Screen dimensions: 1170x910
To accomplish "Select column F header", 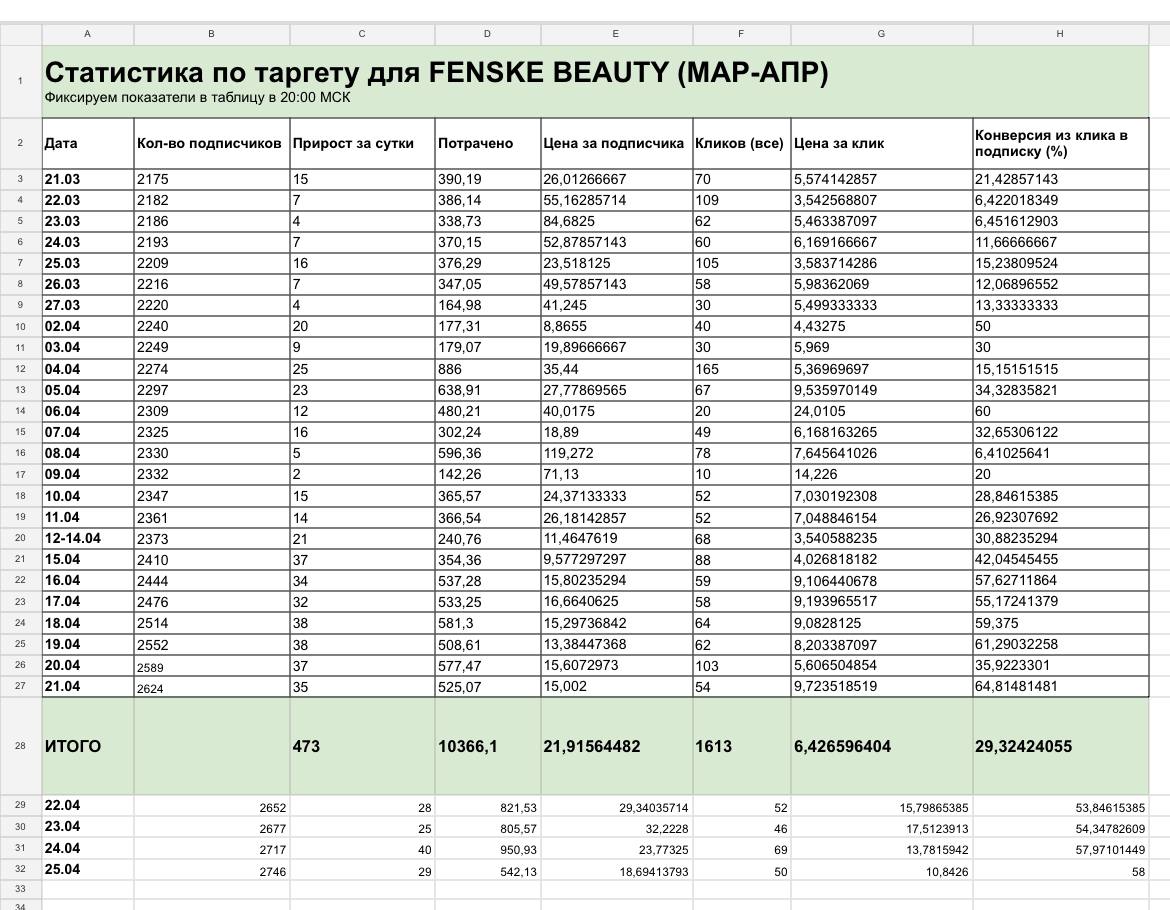I will pos(741,34).
